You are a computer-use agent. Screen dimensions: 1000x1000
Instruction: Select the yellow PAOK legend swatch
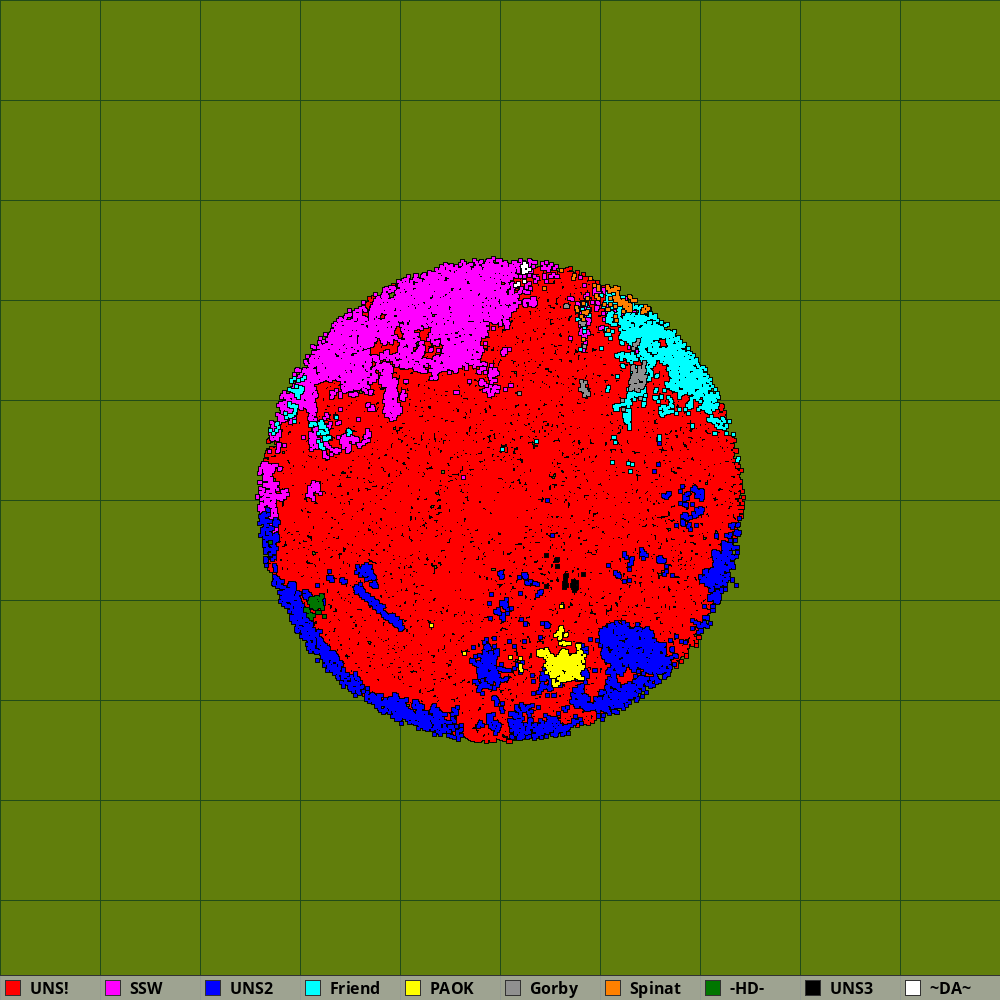(x=413, y=988)
